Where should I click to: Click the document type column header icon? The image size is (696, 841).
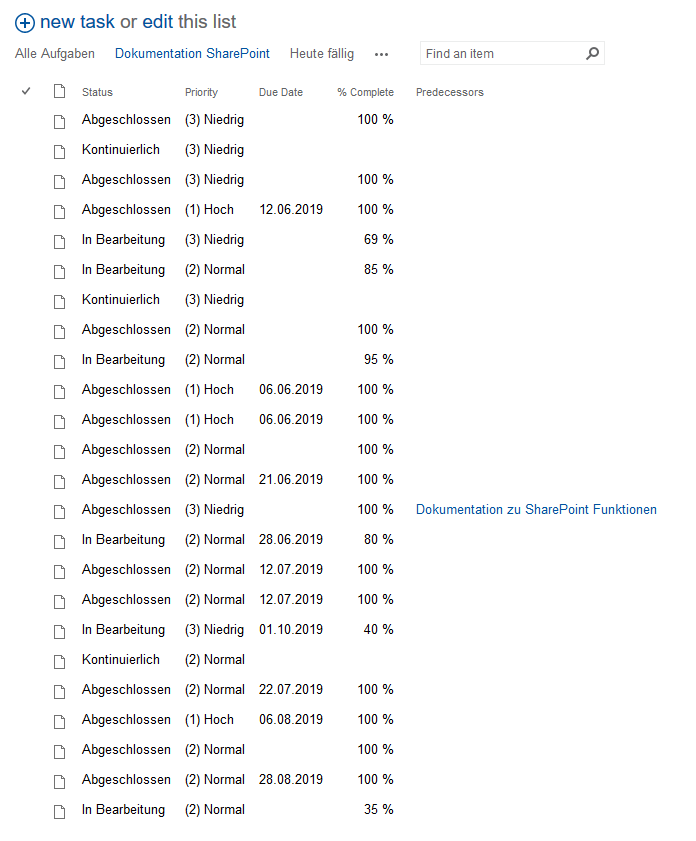coord(59,92)
